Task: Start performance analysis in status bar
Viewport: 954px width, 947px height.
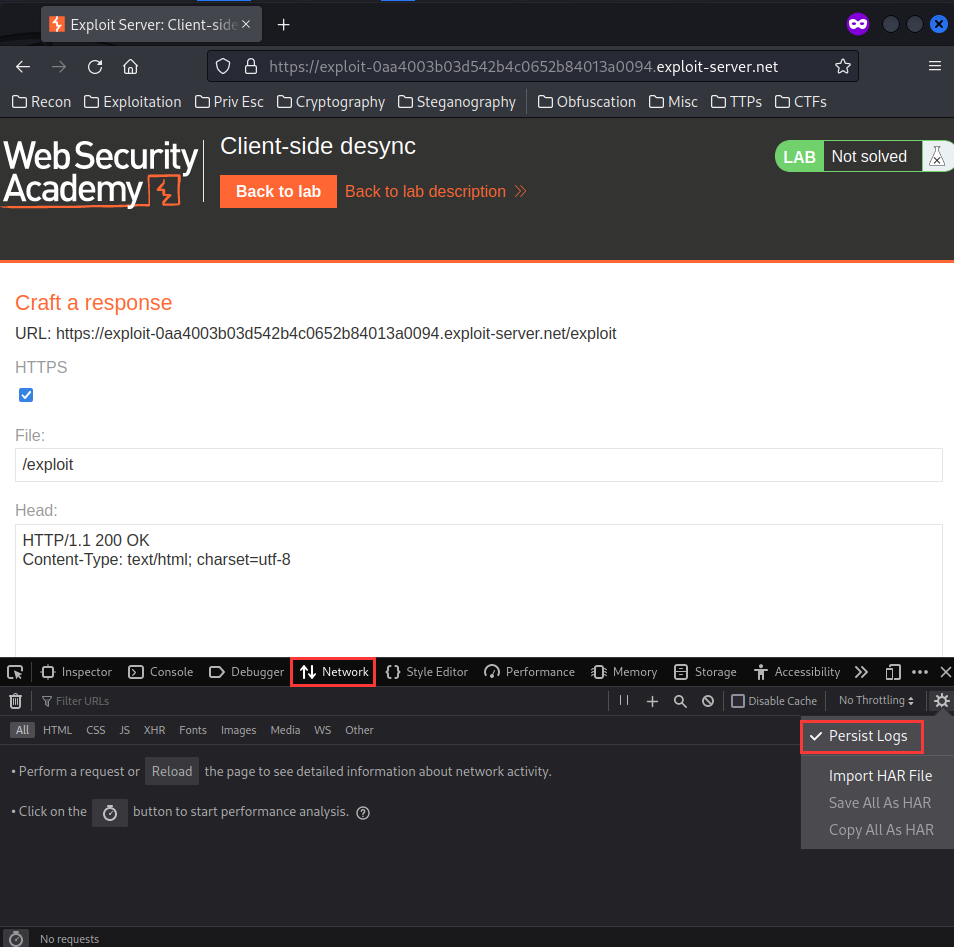Action: tap(16, 938)
